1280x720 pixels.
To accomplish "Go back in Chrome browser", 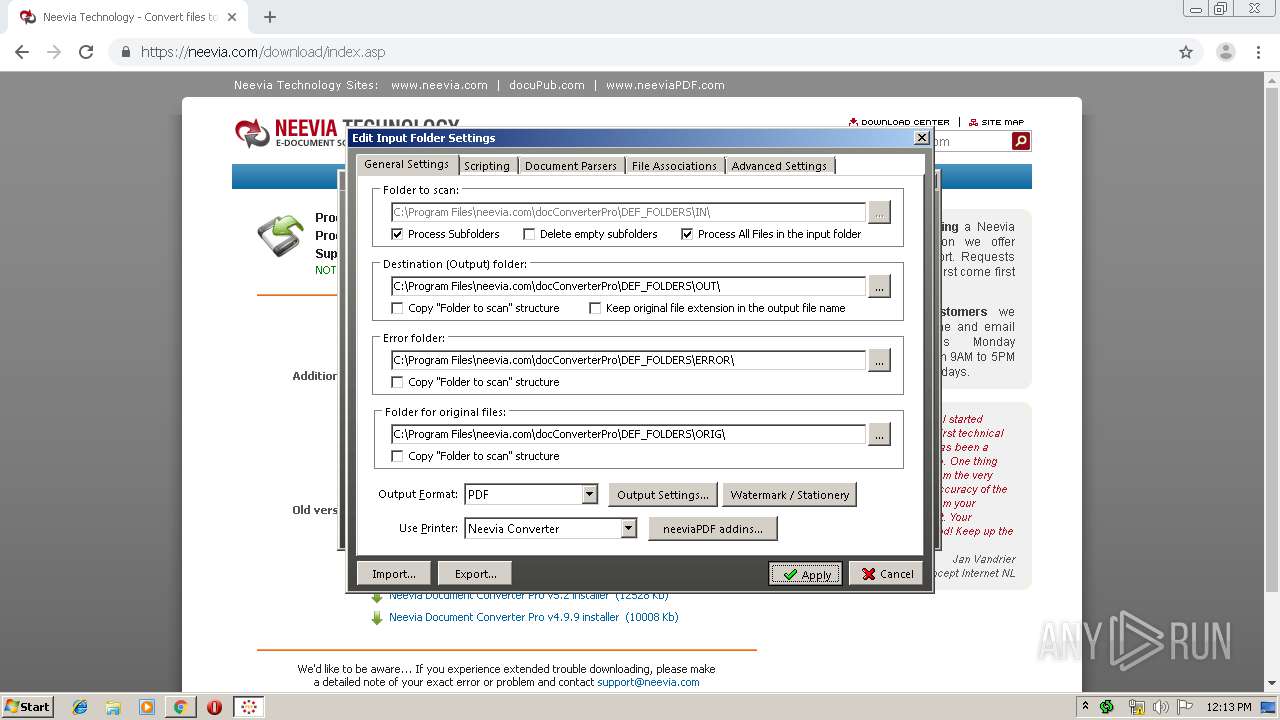I will [22, 52].
